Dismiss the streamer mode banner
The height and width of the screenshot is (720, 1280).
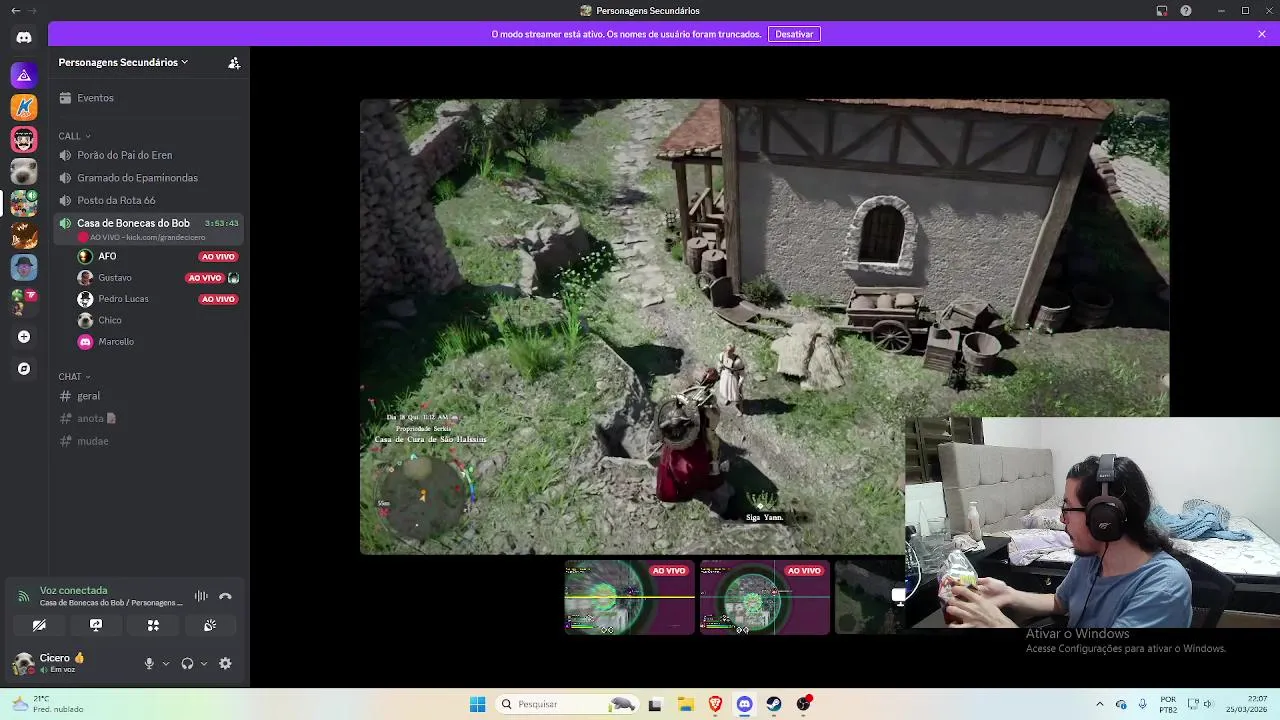1262,34
